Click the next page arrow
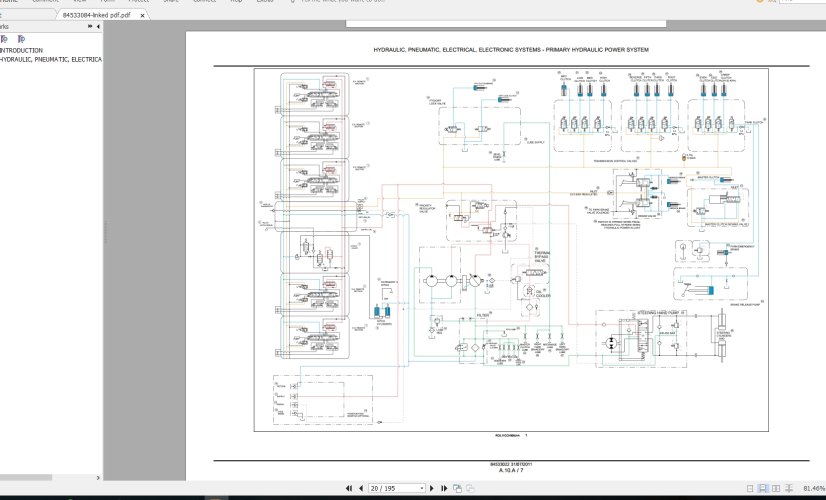 pos(432,489)
